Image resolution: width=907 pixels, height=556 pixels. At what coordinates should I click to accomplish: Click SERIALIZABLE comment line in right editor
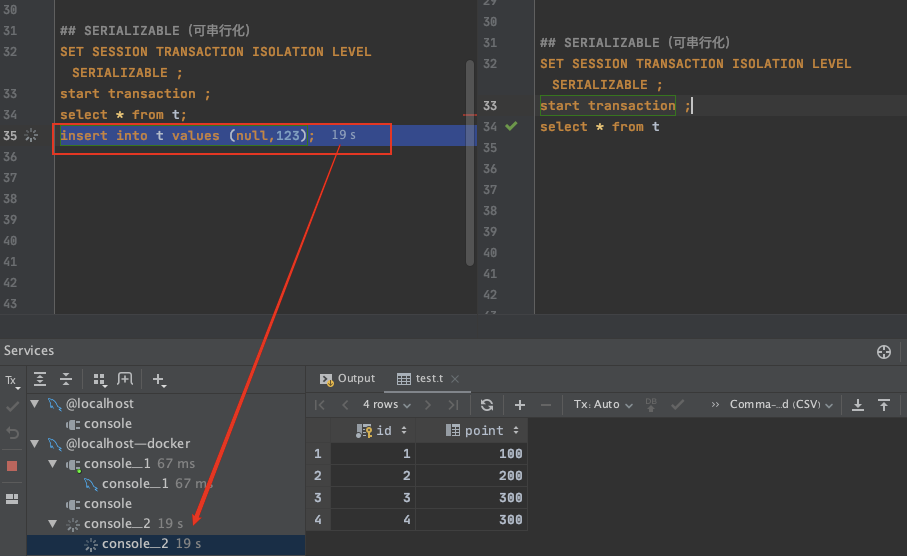point(635,43)
